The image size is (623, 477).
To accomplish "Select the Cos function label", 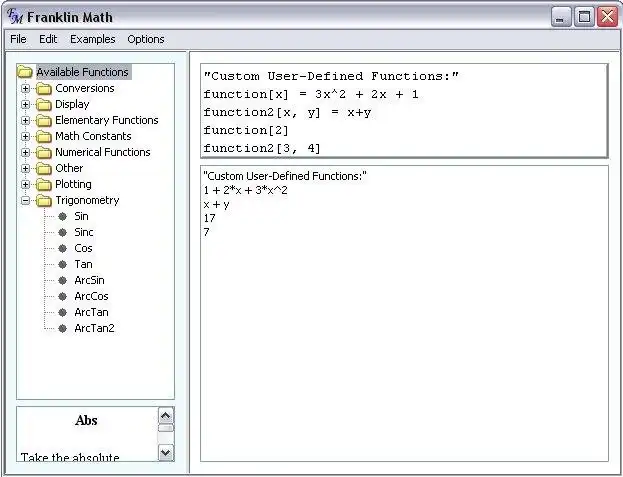I will [83, 248].
